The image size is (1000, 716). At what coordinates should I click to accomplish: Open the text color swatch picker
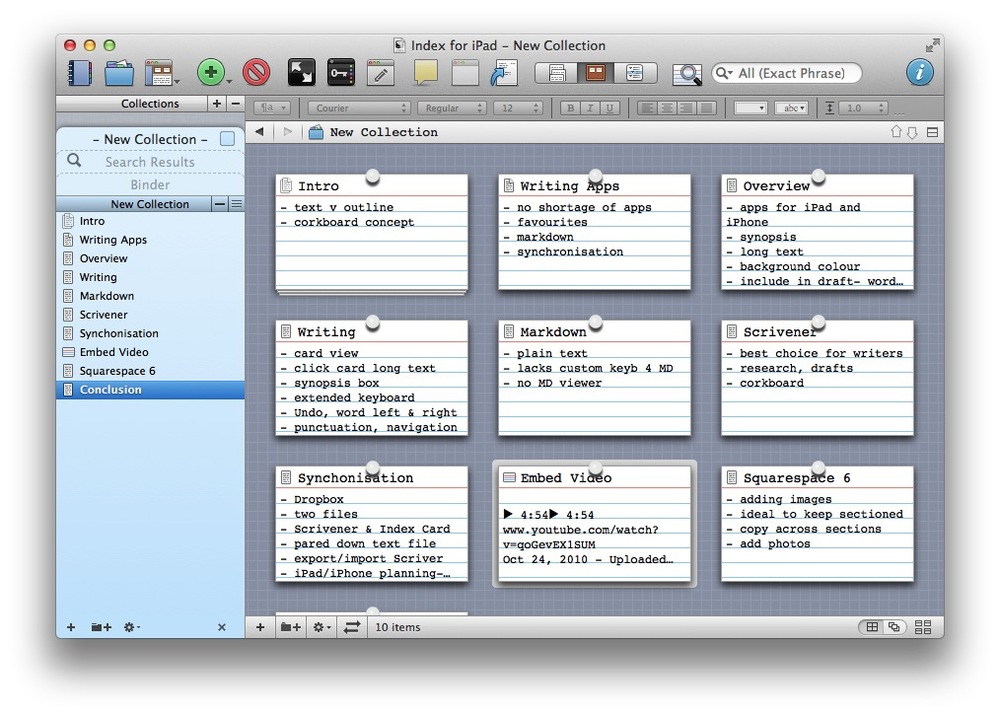click(750, 108)
